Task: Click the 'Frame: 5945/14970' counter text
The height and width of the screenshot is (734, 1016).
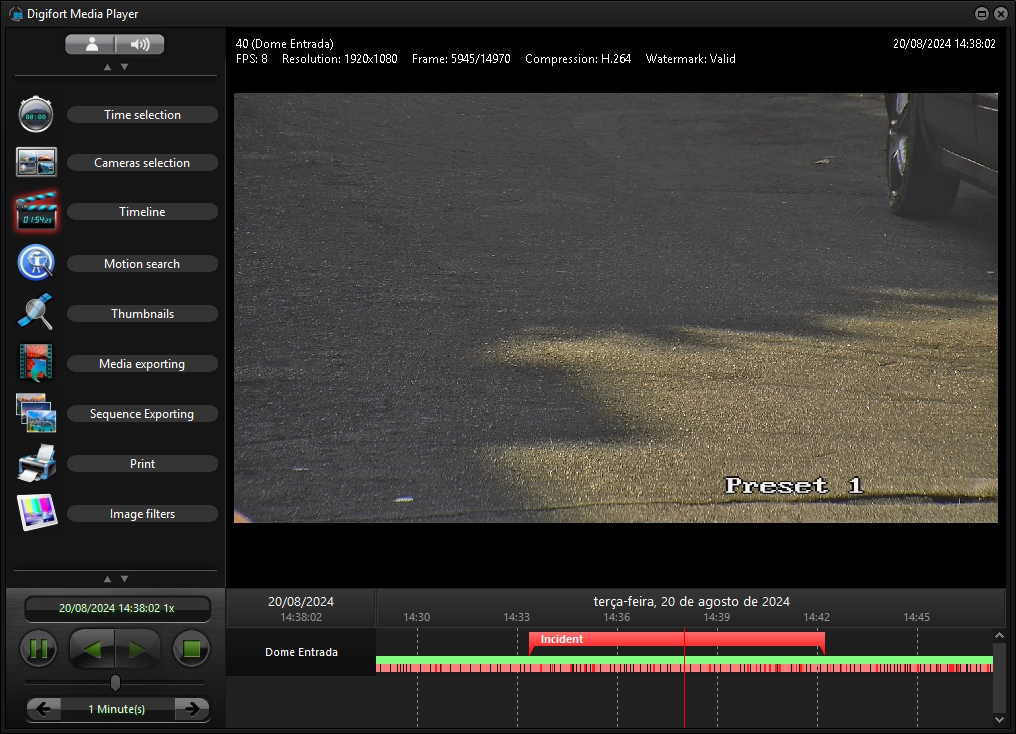Action: tap(461, 59)
